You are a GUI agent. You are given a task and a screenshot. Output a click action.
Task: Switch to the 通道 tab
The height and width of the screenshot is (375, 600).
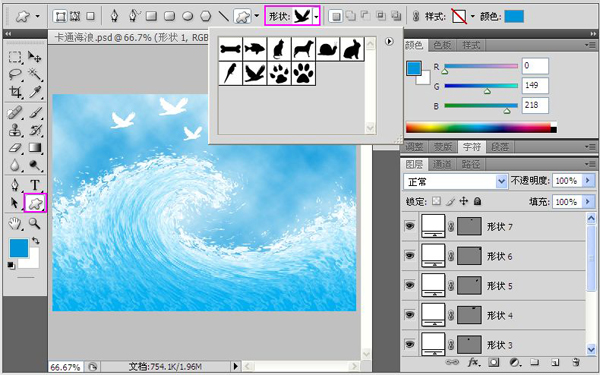point(442,164)
